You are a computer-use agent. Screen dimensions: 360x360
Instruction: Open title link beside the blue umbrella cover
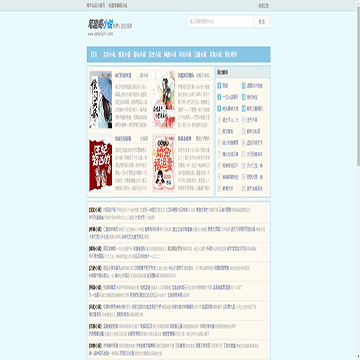click(x=123, y=75)
